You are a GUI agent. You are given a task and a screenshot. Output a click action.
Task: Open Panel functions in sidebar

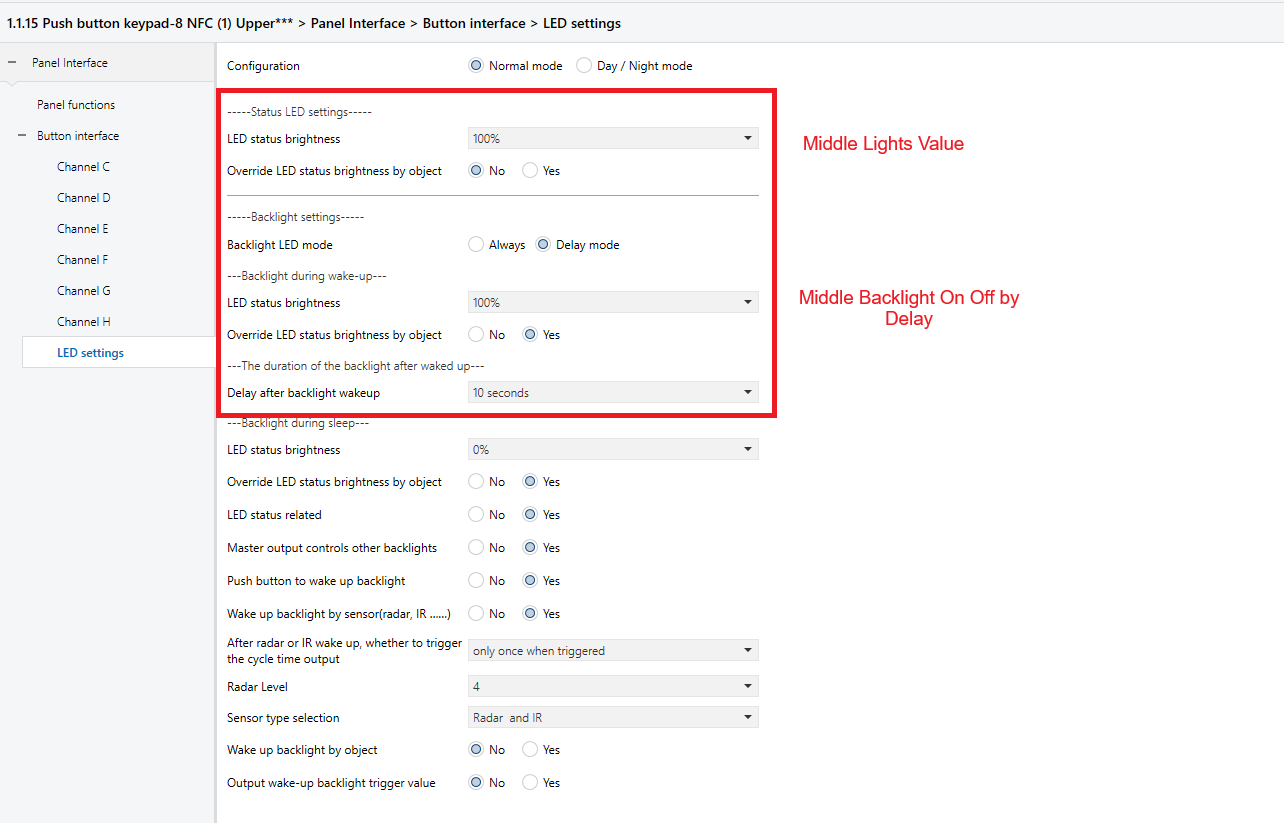[x=76, y=105]
